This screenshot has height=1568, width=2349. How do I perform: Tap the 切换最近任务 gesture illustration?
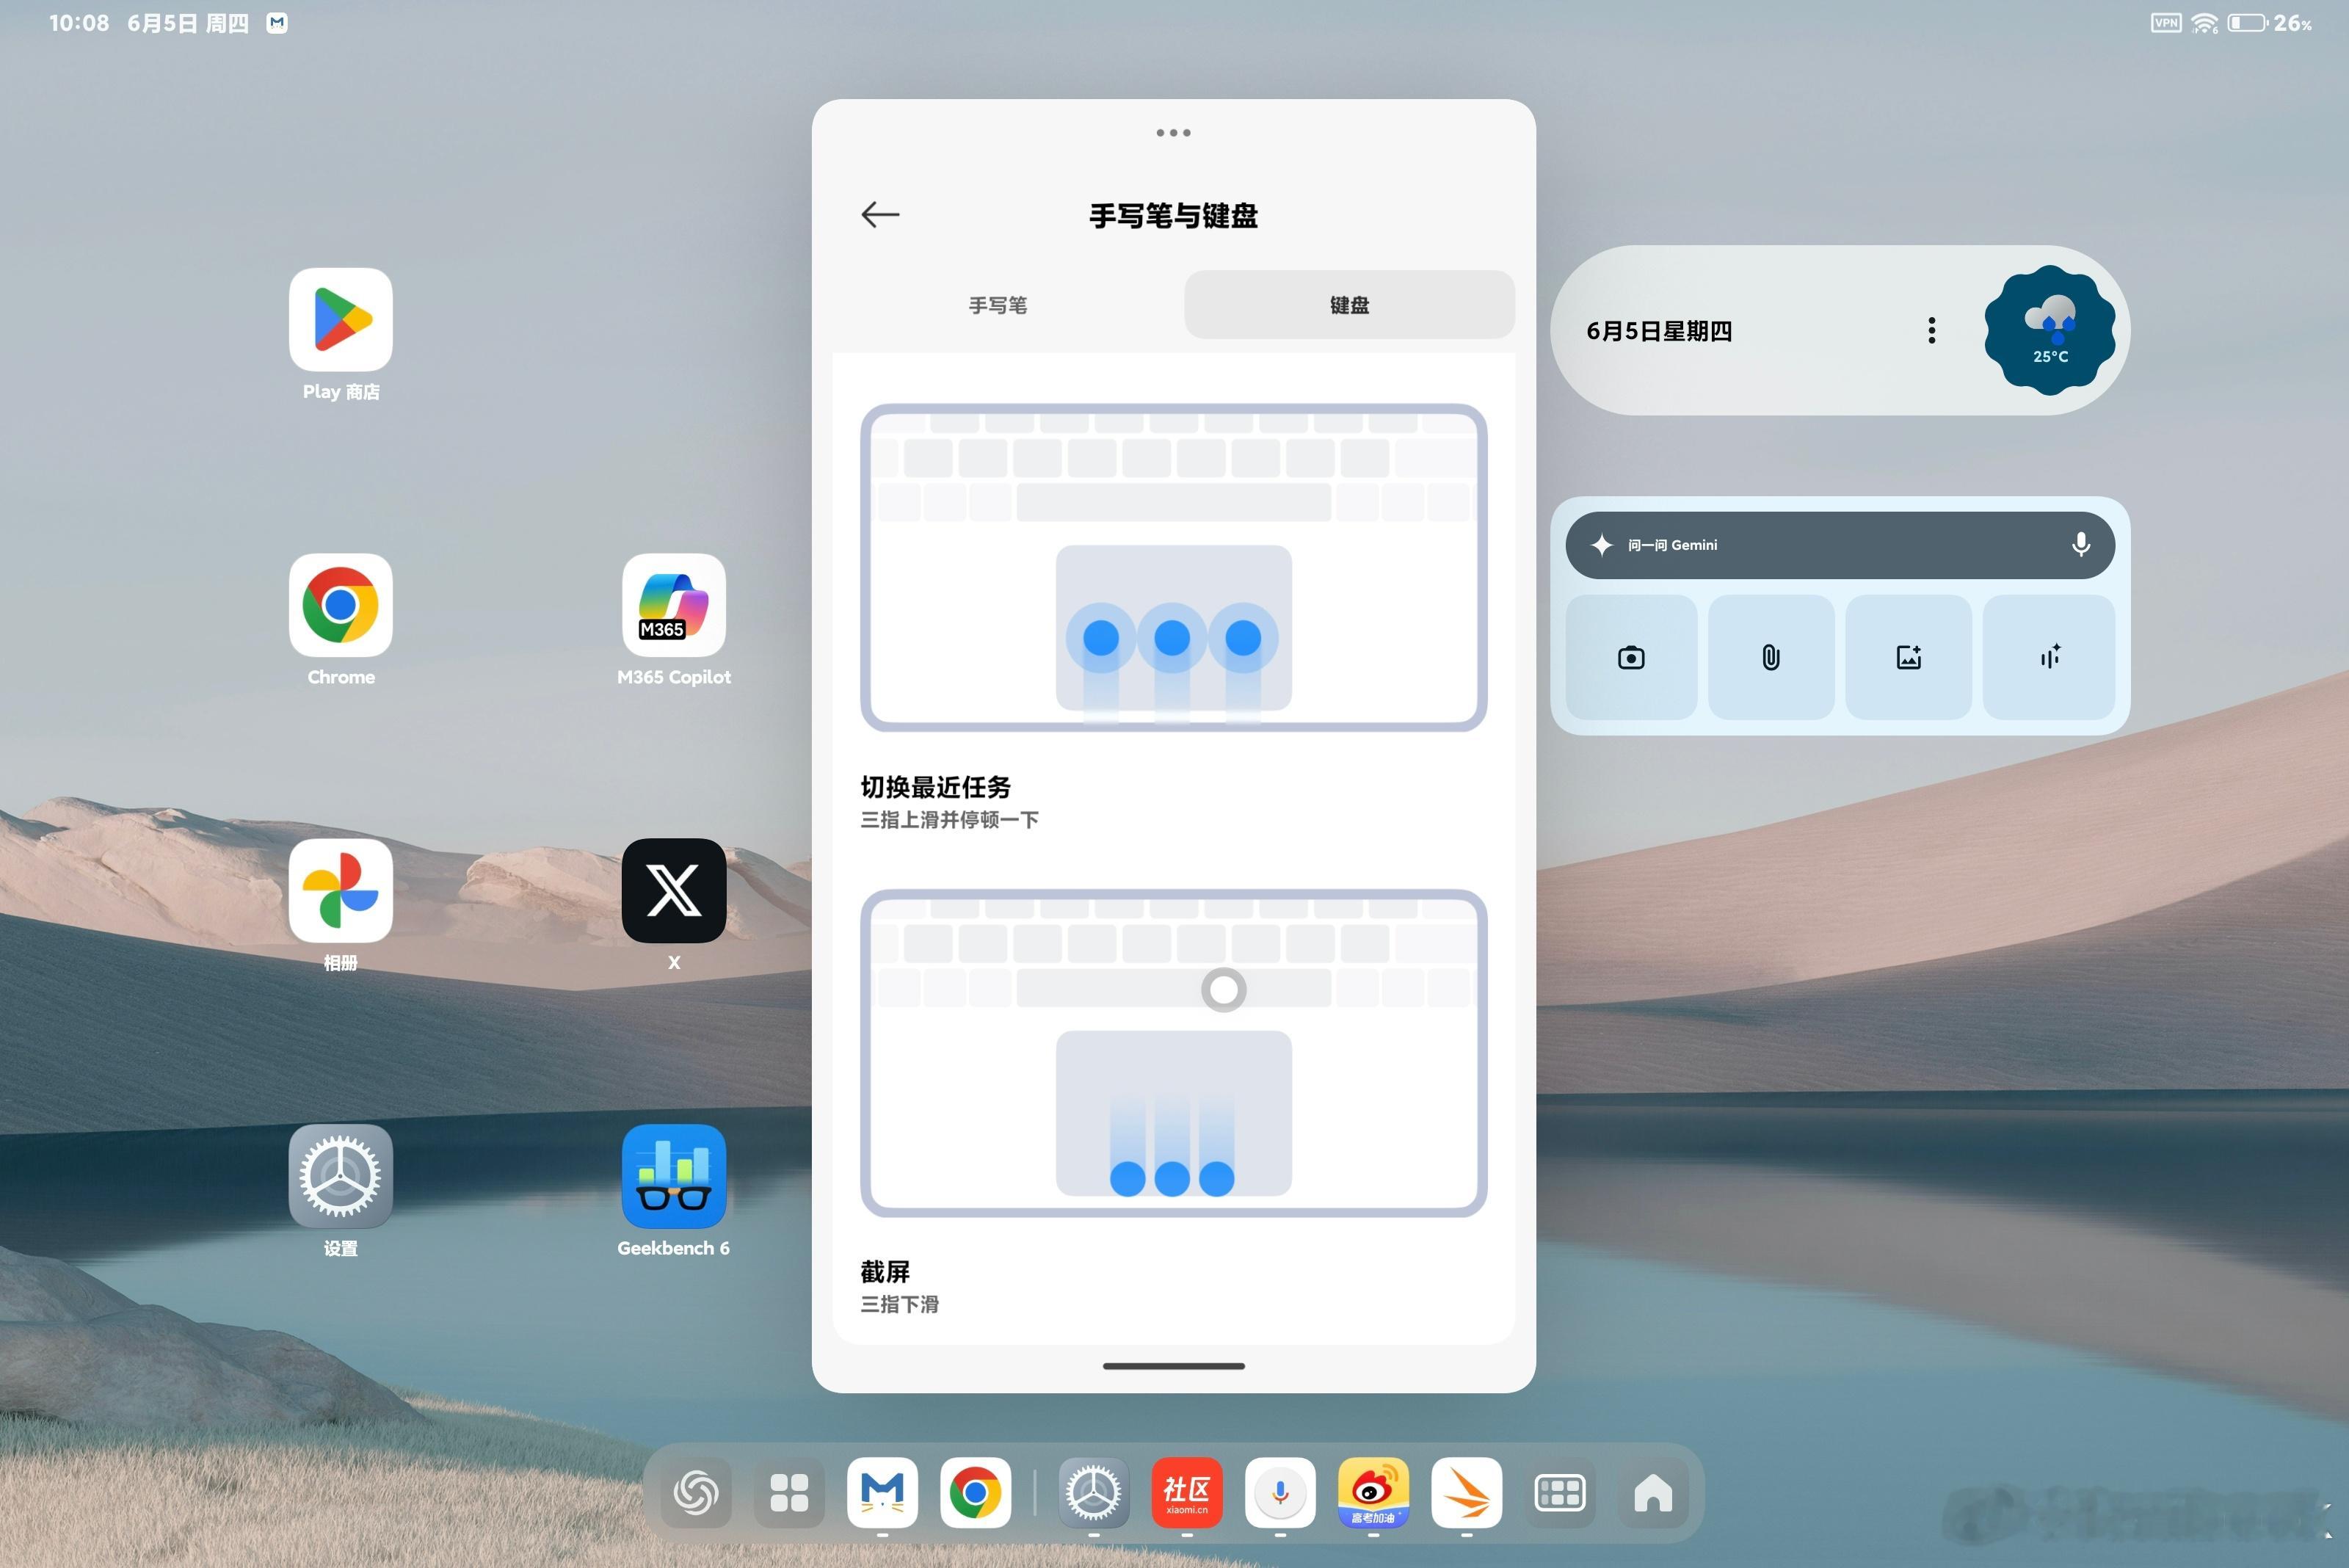[1173, 567]
